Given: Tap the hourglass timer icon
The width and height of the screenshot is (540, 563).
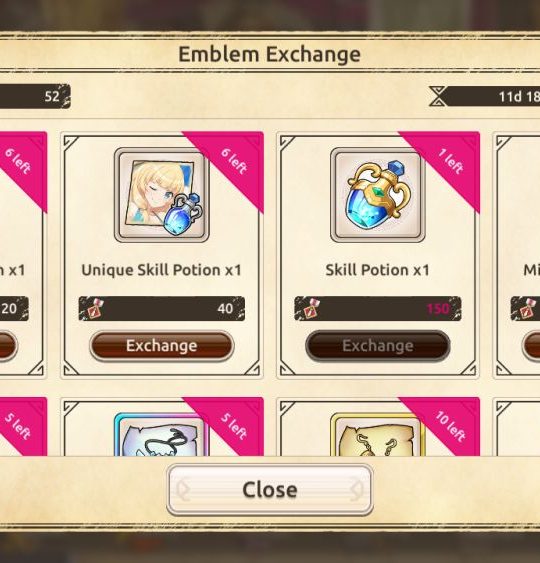Looking at the screenshot, I should [x=438, y=96].
